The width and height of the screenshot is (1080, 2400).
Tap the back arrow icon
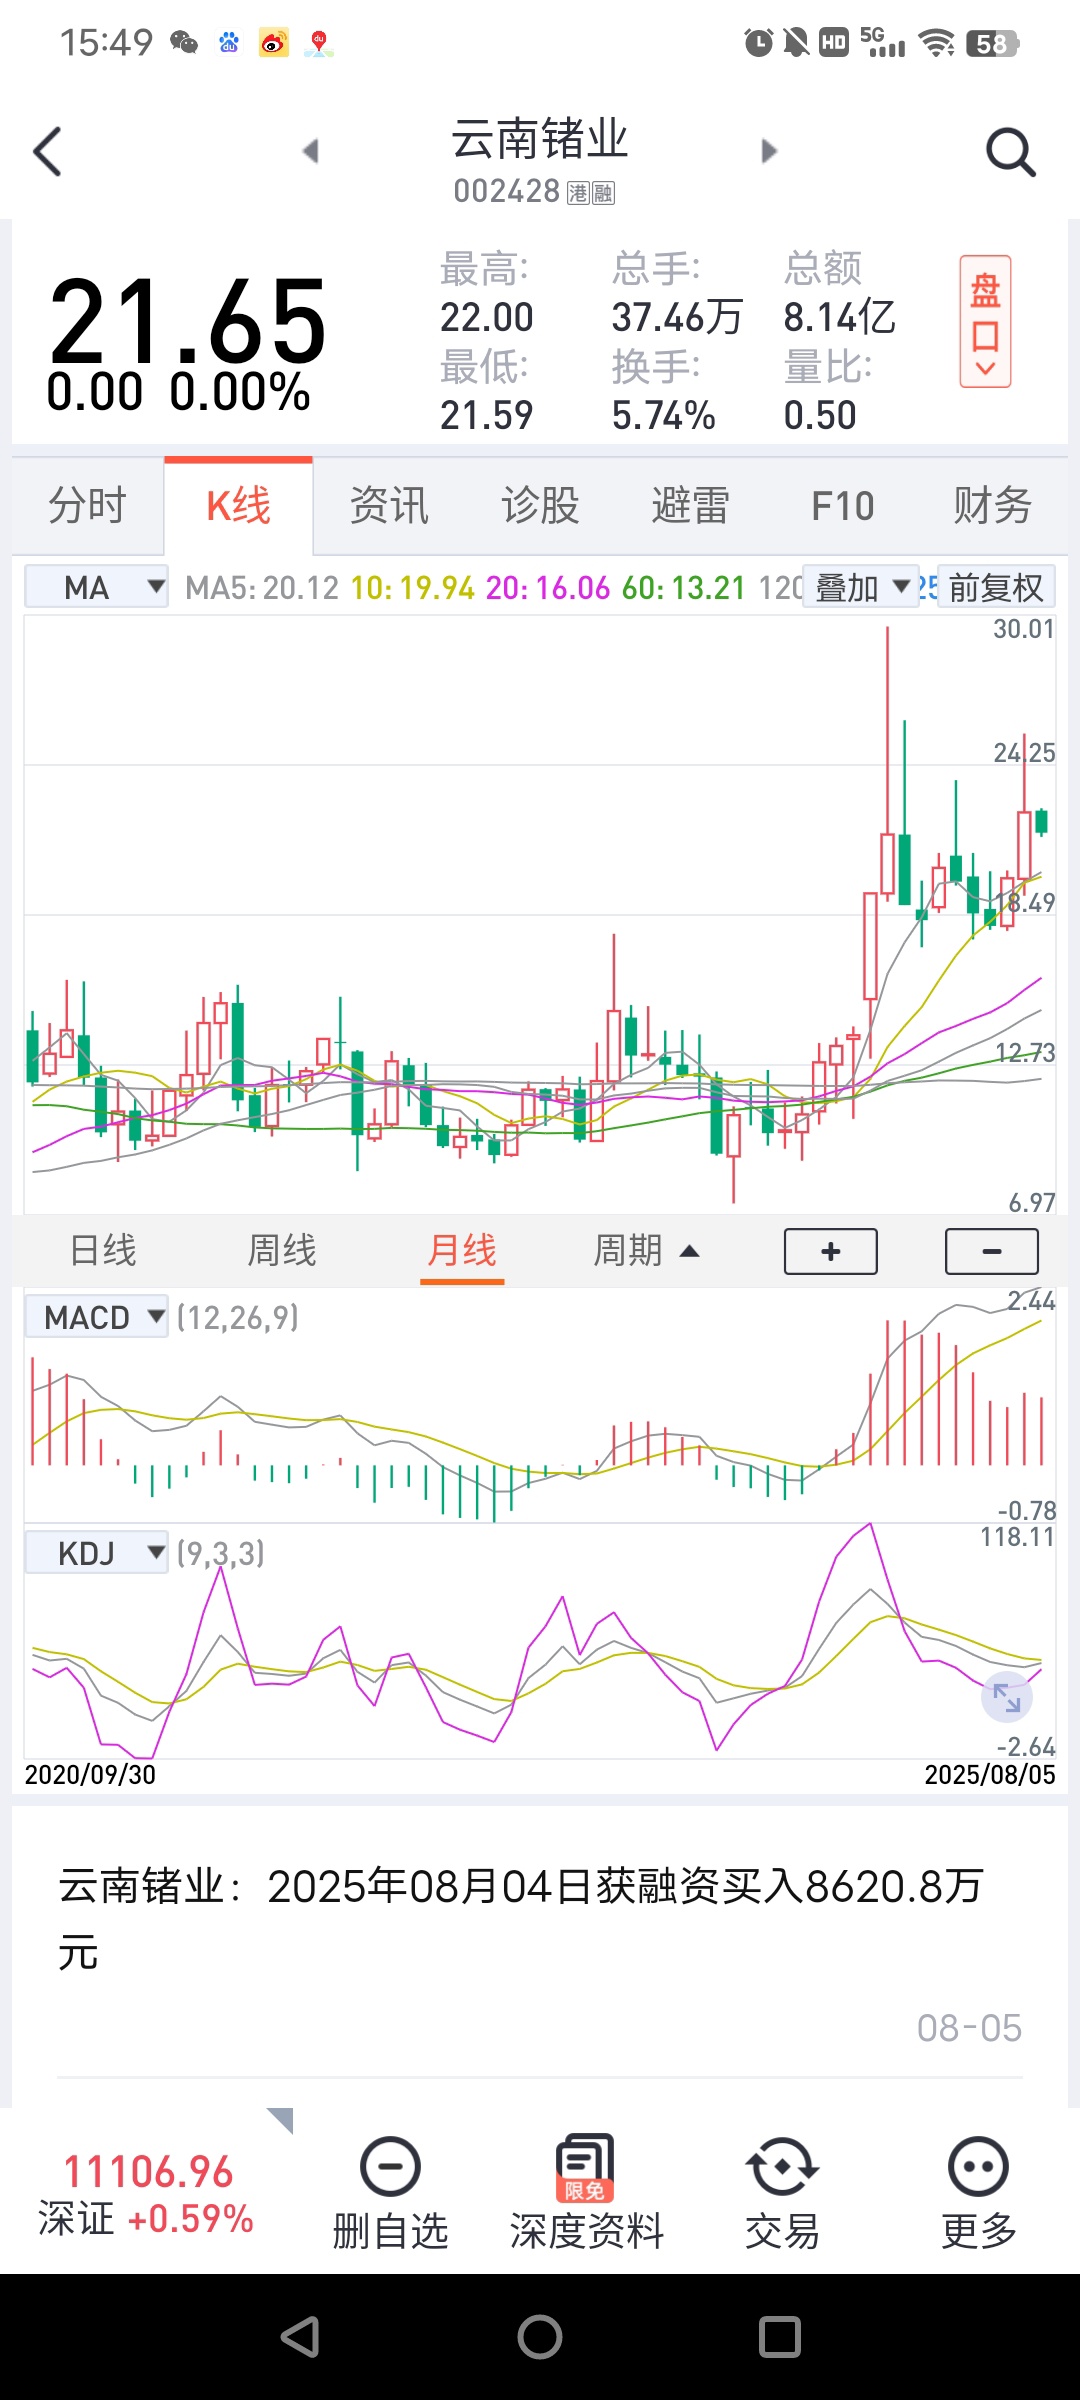48,152
